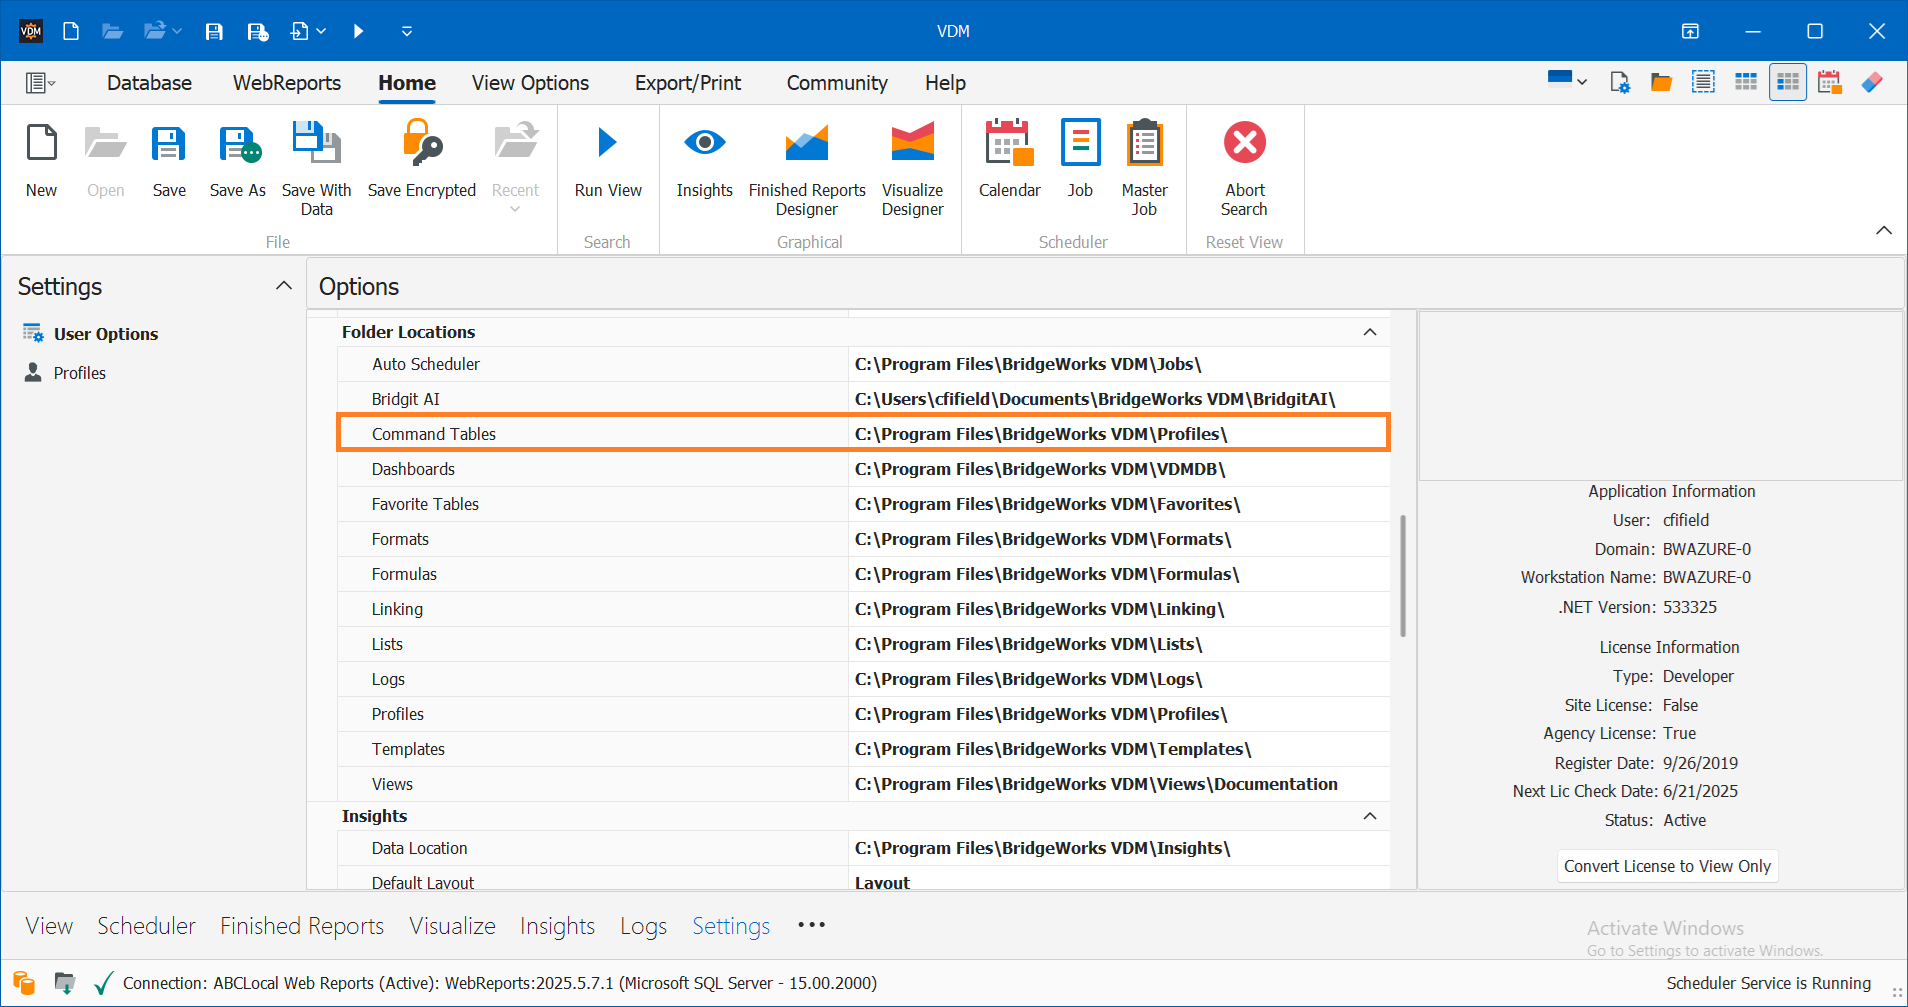The image size is (1908, 1007).
Task: Launch the Visualize Designer
Action: pos(912,169)
